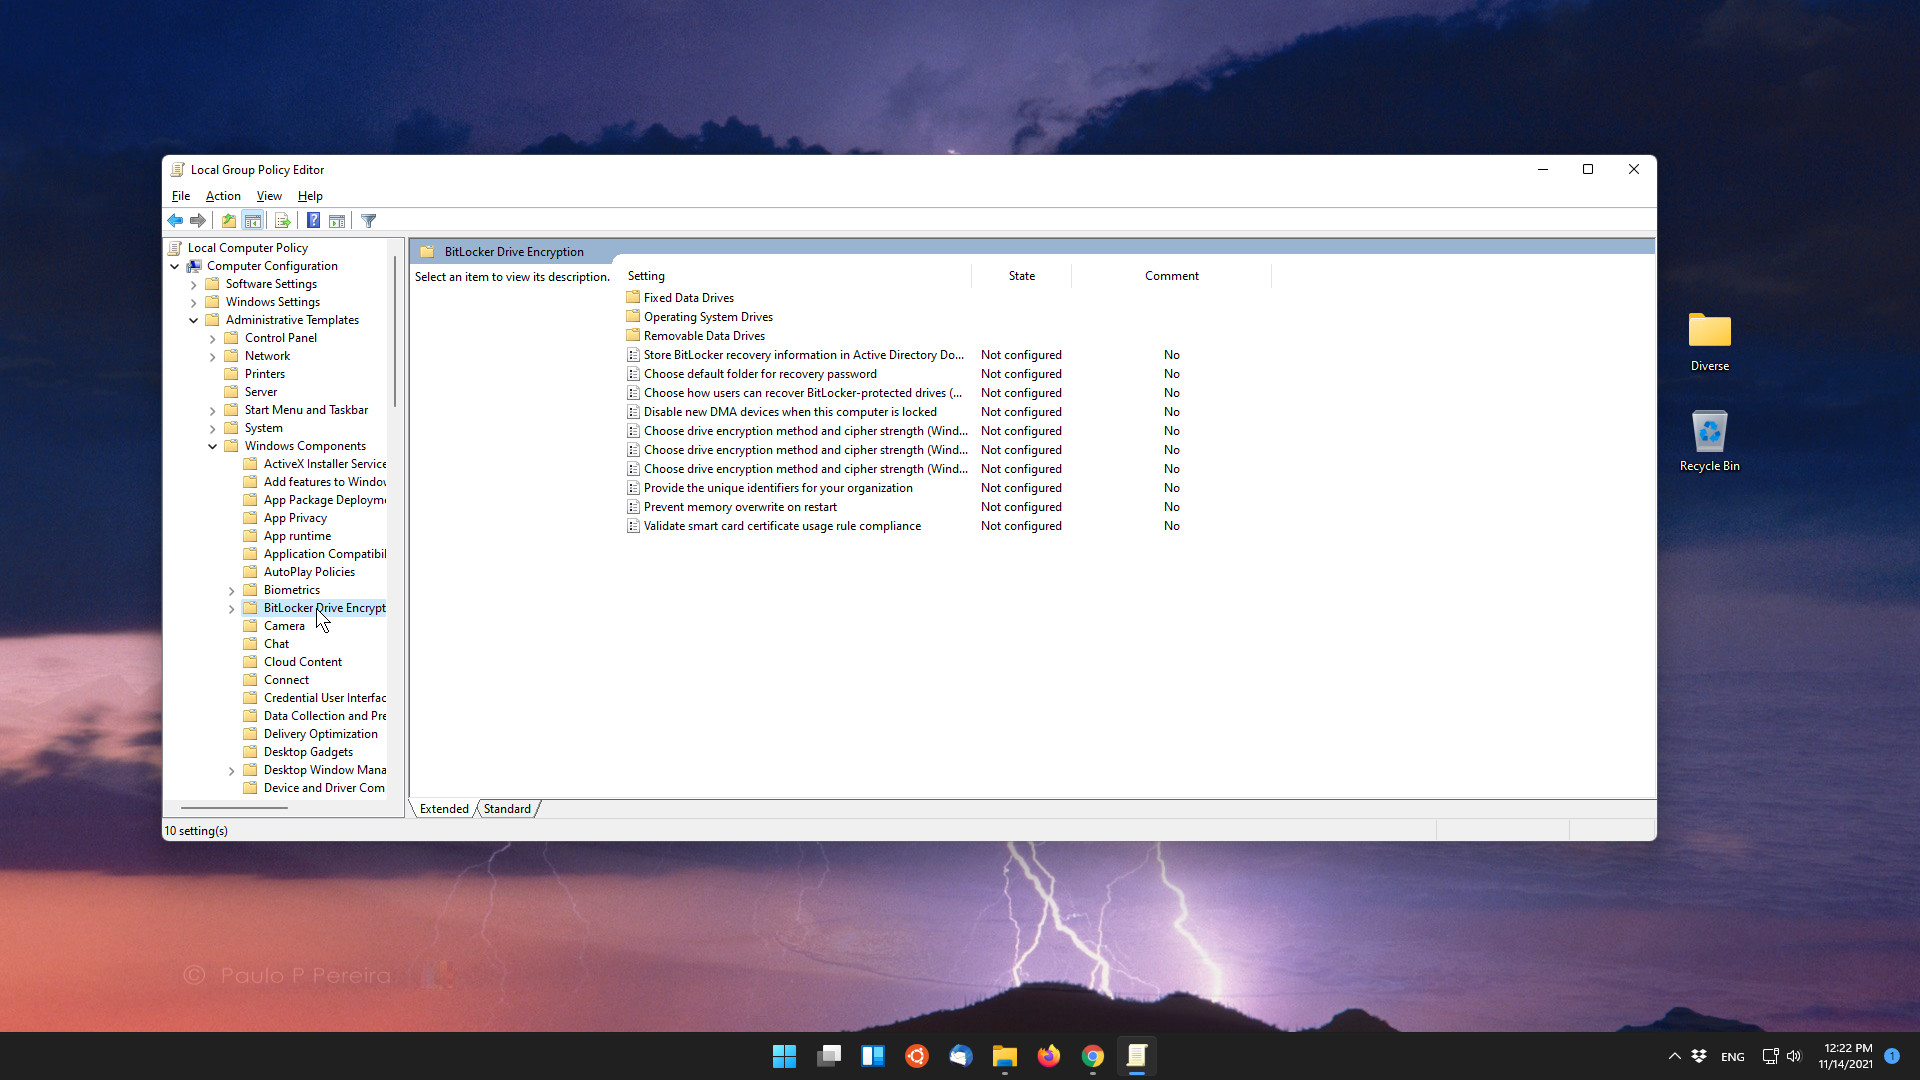Screen dimensions: 1920x1080
Task: Select 'Disable new DMA devices' policy
Action: coord(790,412)
